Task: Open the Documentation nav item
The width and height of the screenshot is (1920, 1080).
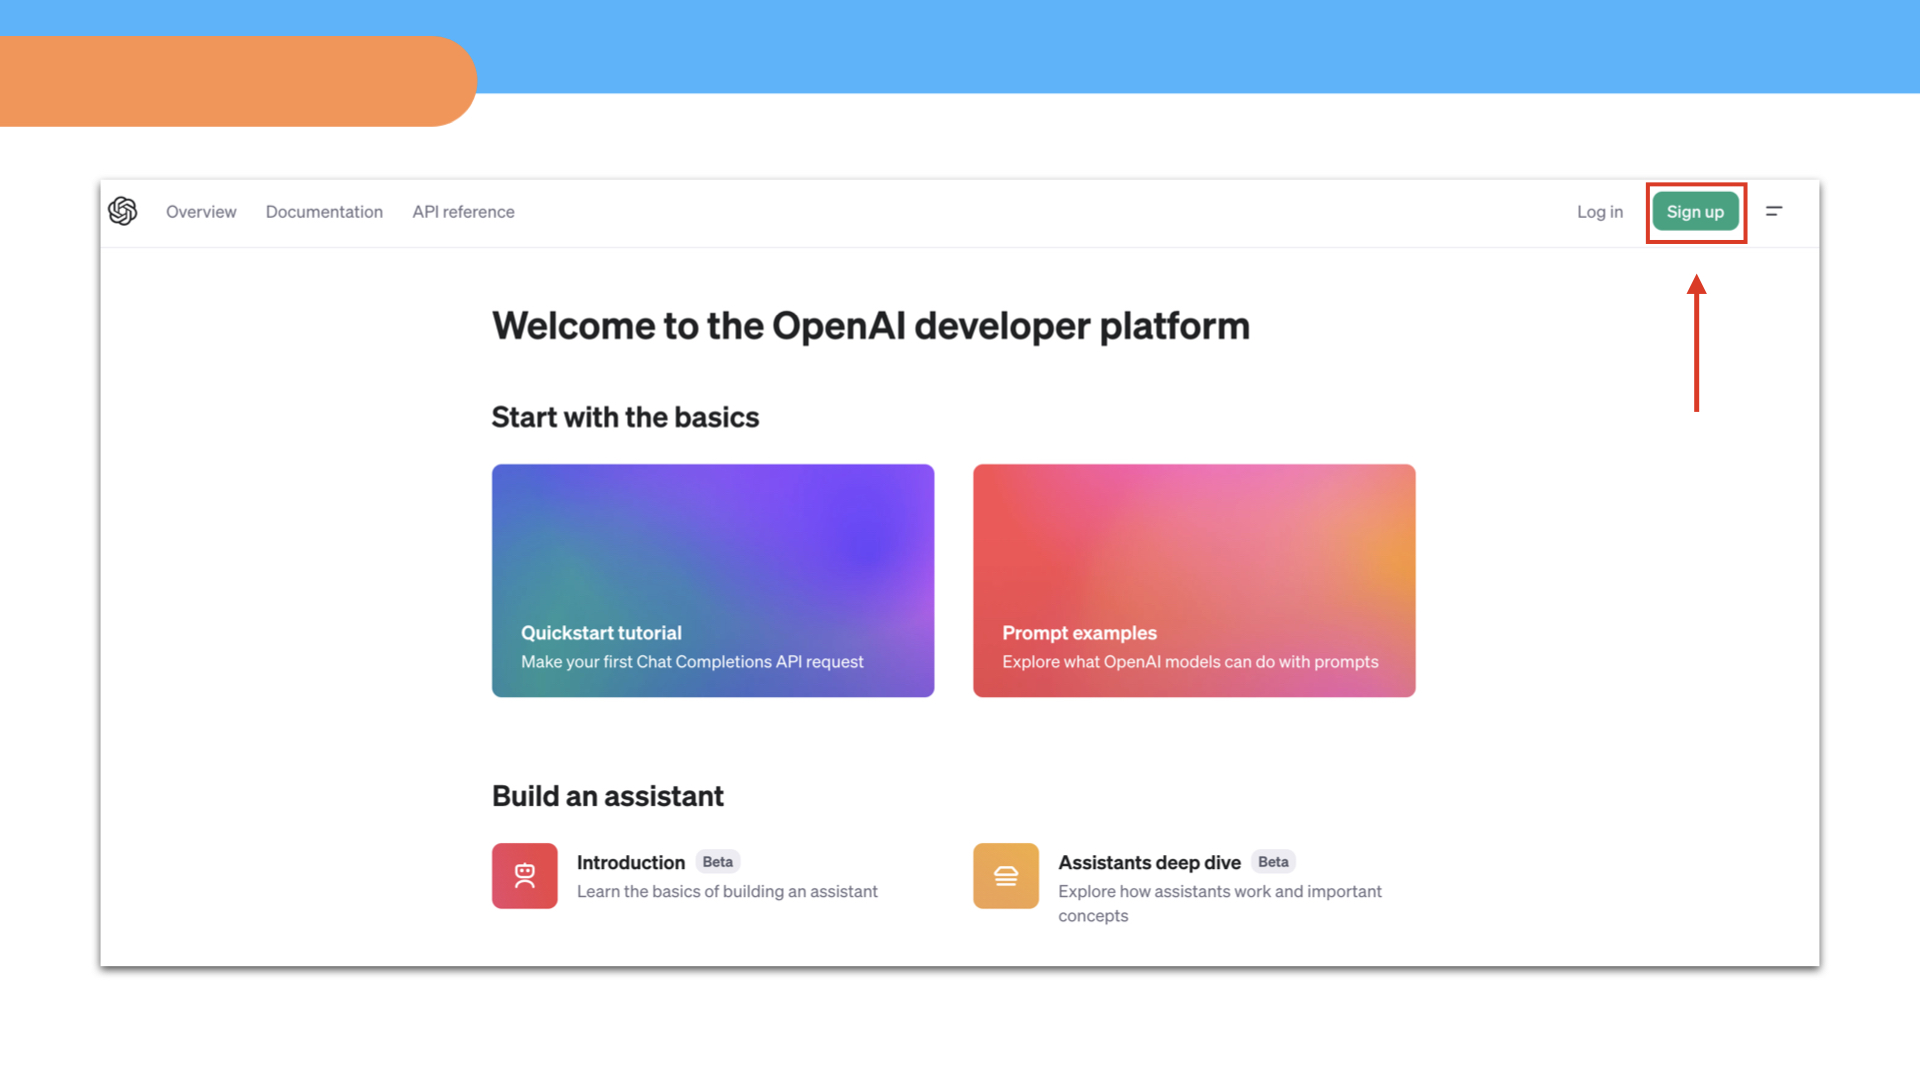Action: coord(324,212)
